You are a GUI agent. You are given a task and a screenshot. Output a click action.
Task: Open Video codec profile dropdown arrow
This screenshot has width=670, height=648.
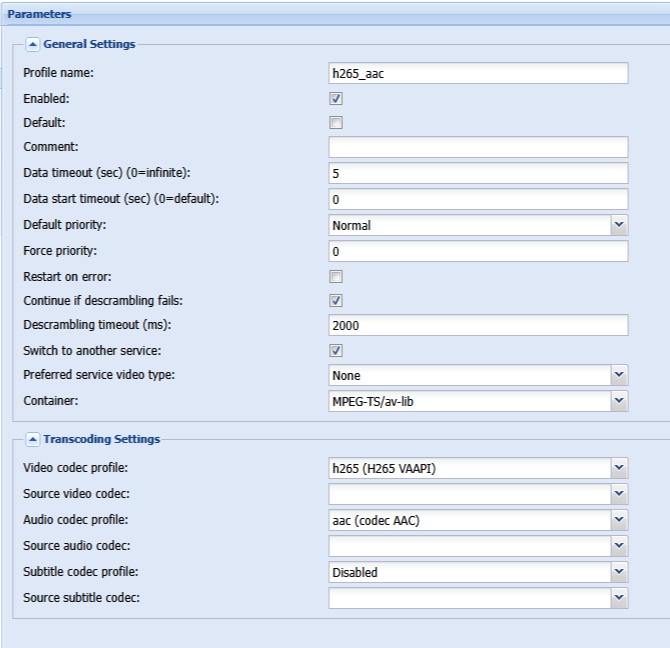619,468
